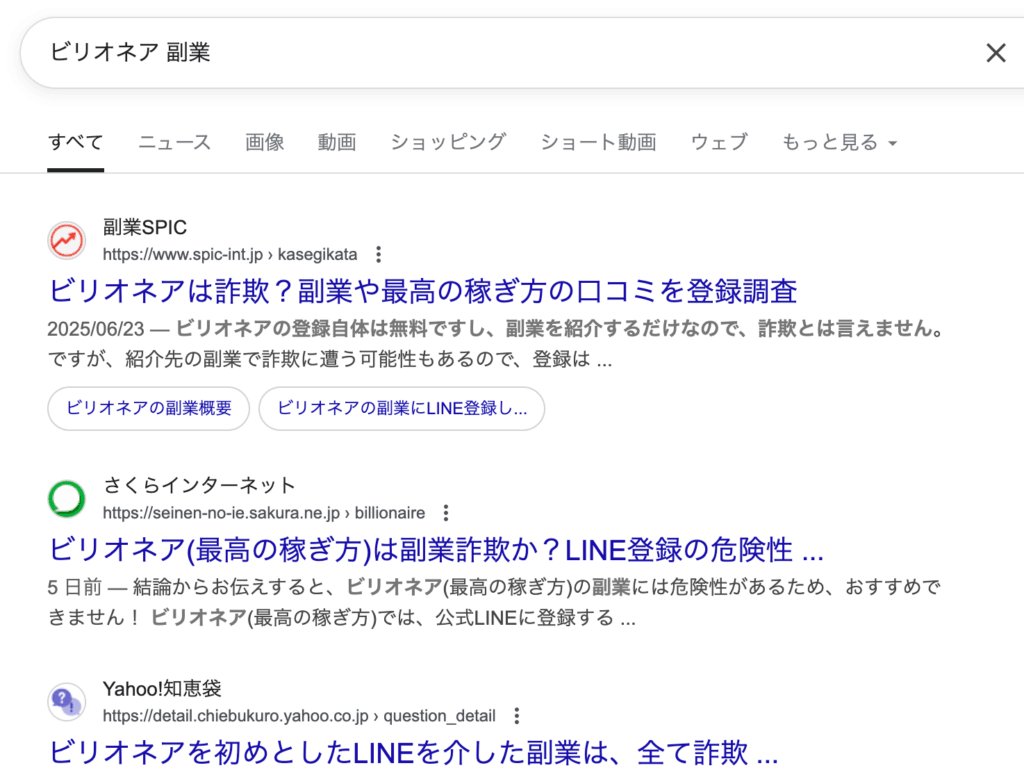This screenshot has height=777, width=1024.
Task: Open result ビリオネアは詐欺？副業や最高の稼ぎ方の口コミを登録調査
Action: (423, 291)
